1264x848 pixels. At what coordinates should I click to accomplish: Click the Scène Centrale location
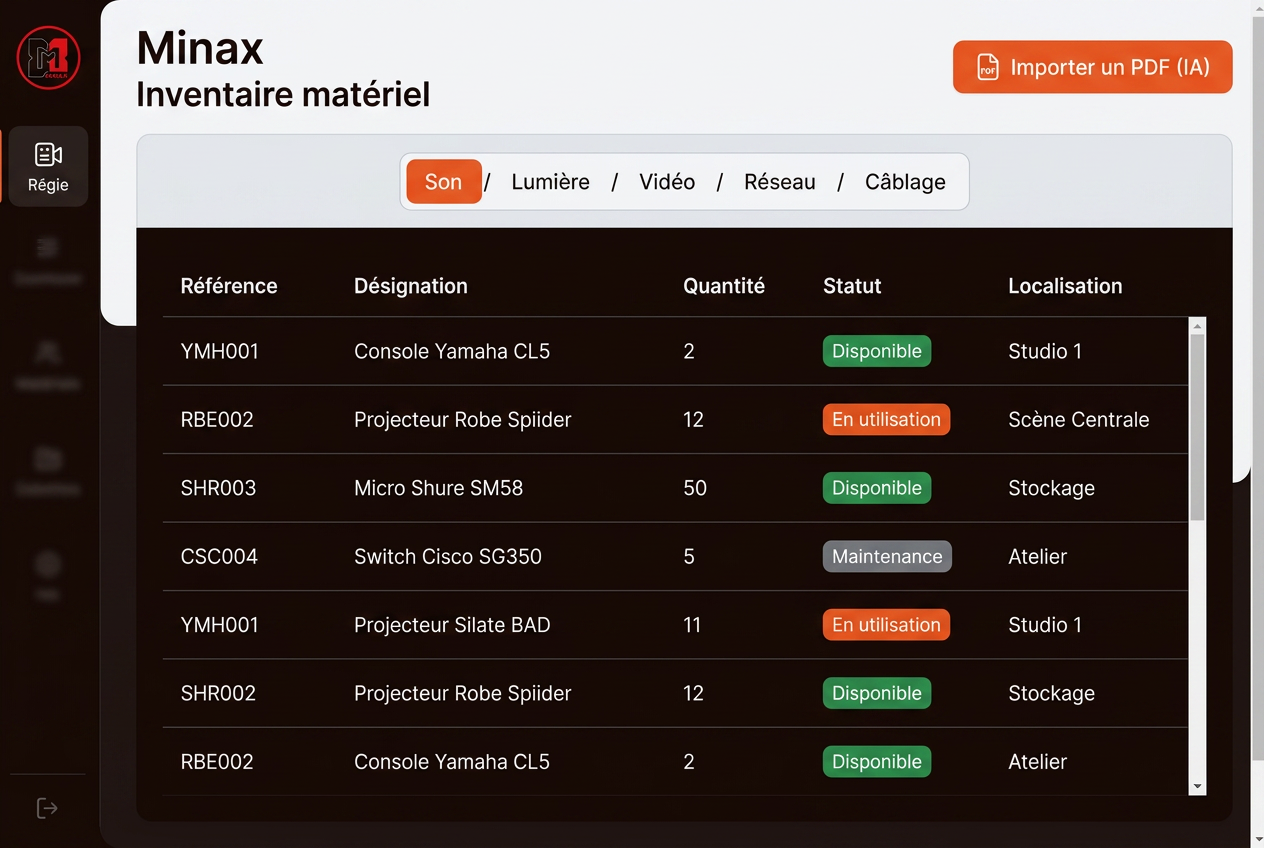(1078, 420)
